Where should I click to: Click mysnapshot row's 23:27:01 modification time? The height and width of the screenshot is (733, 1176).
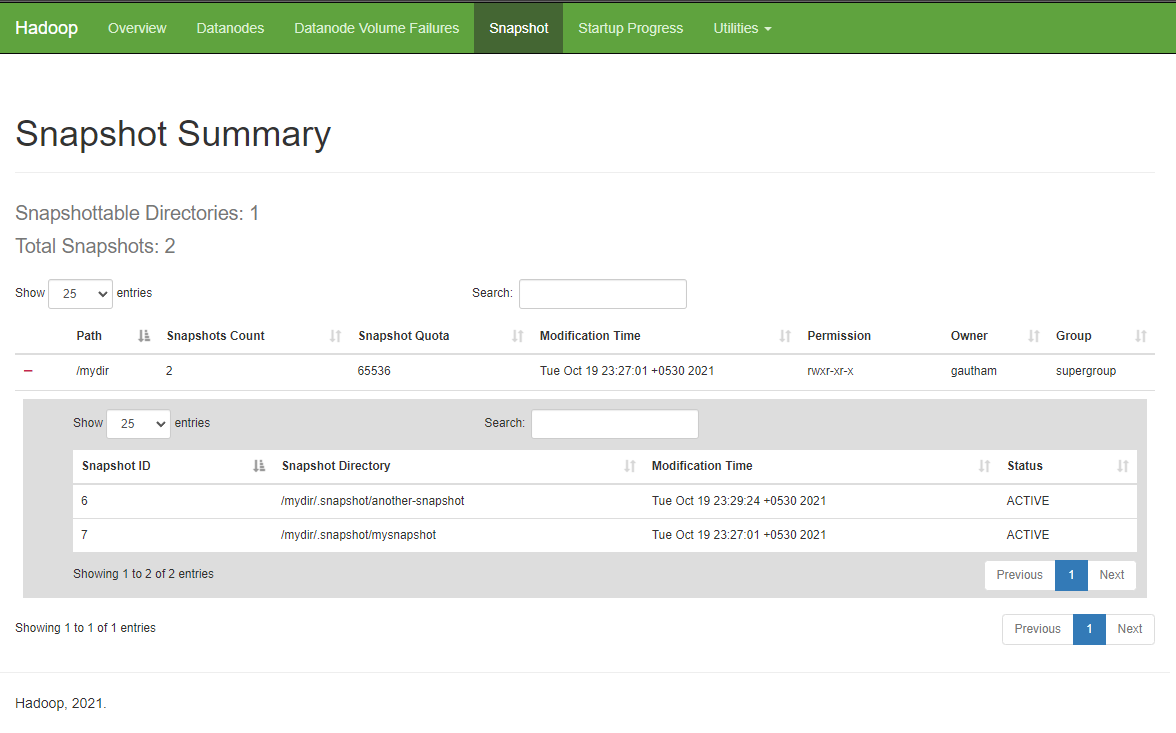click(x=739, y=535)
